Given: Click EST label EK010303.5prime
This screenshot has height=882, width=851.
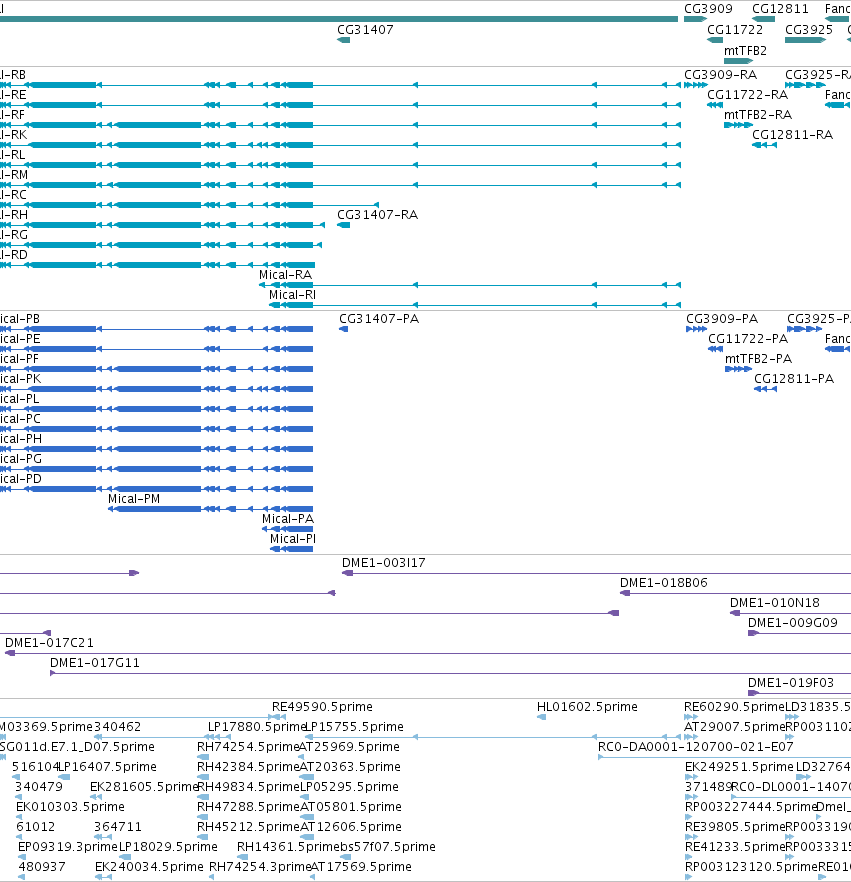Looking at the screenshot, I should pos(70,807).
